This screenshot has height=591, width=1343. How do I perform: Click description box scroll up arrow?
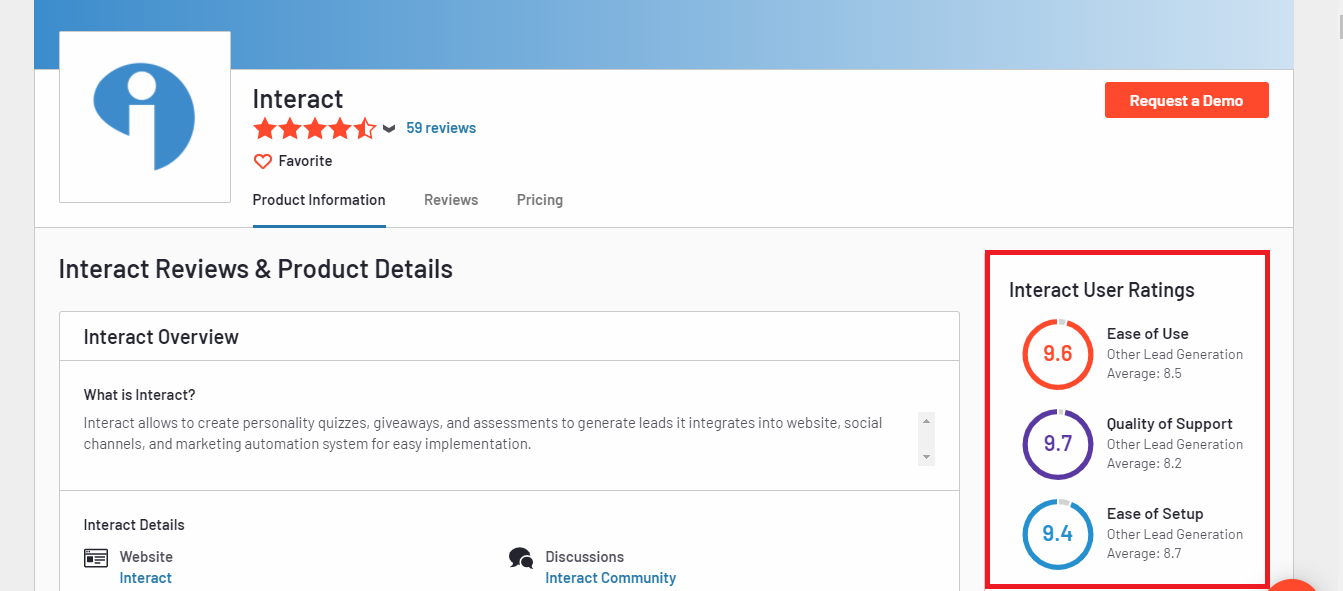926,421
